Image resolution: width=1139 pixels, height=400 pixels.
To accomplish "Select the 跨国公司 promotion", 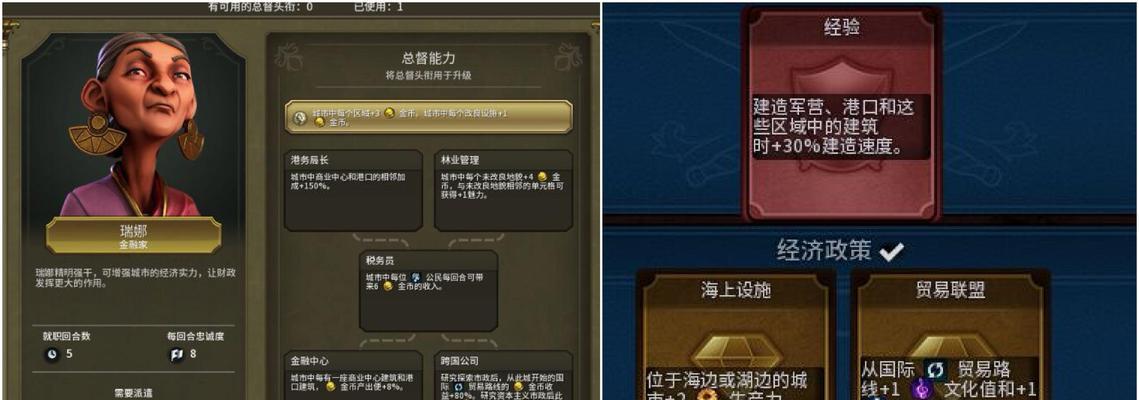I will [x=503, y=375].
